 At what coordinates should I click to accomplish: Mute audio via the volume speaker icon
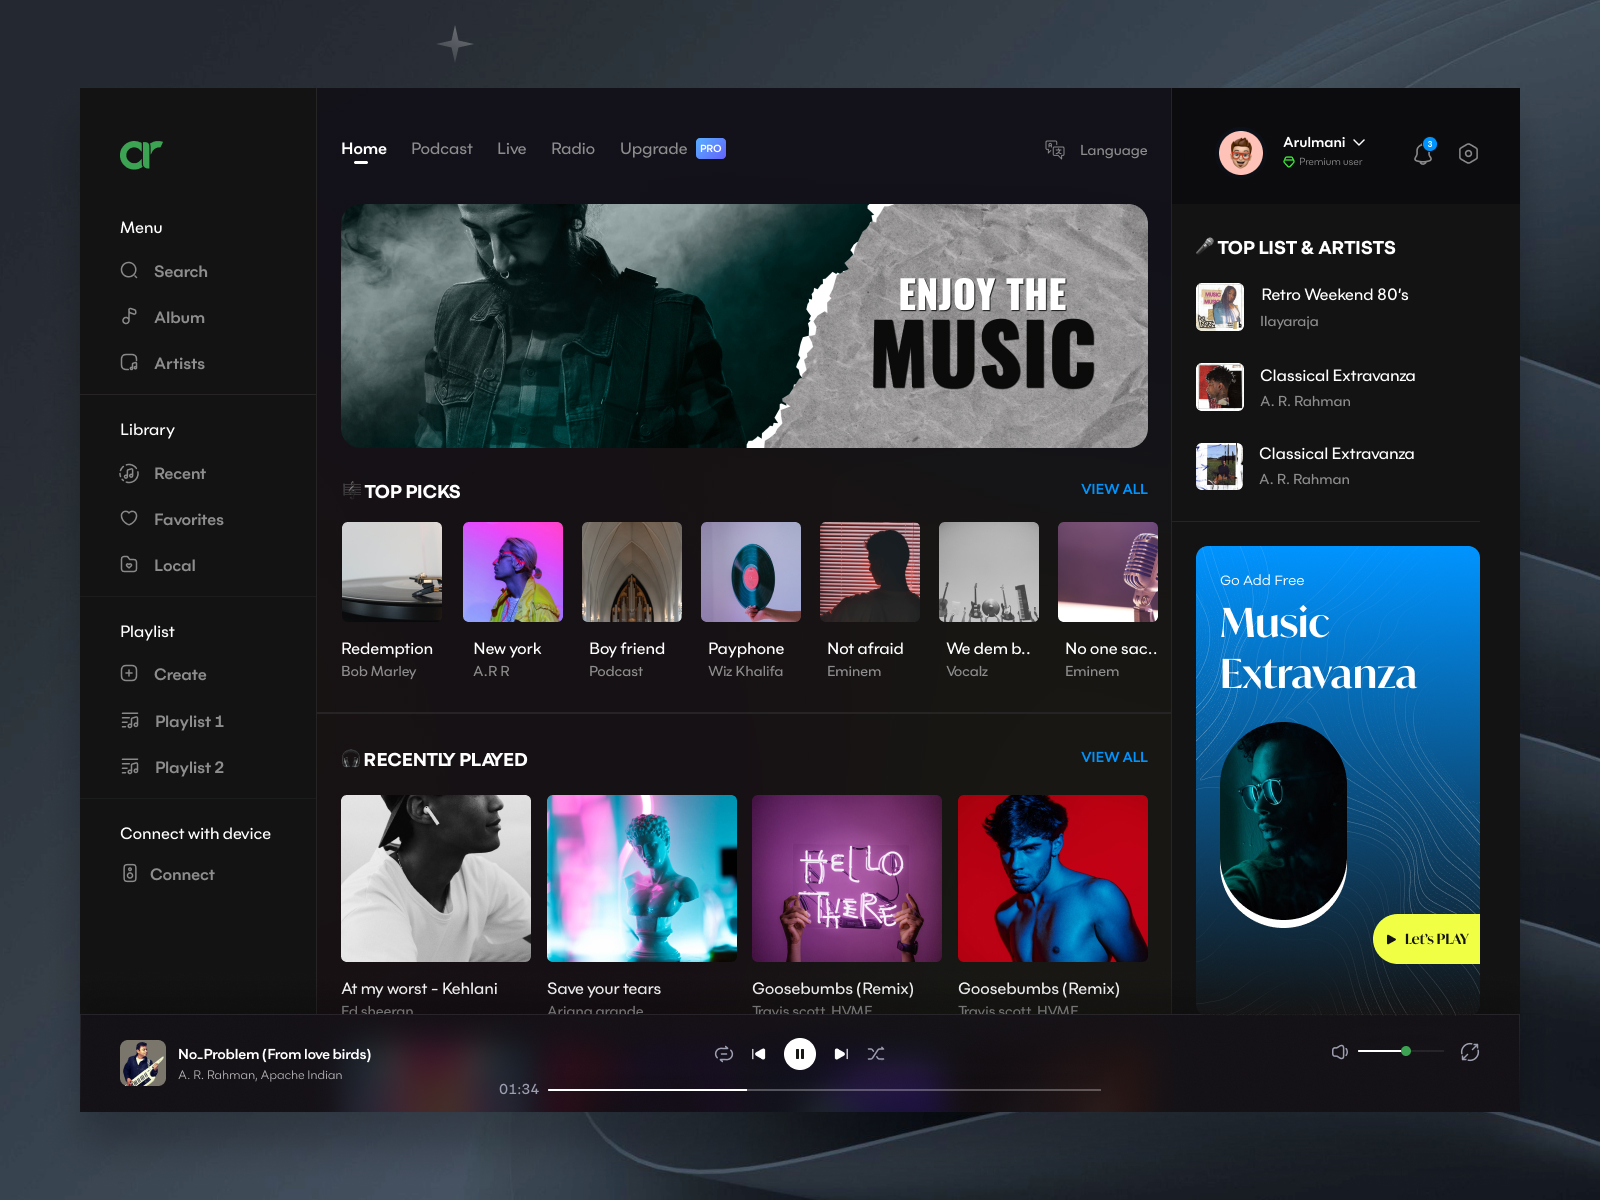pos(1339,1051)
